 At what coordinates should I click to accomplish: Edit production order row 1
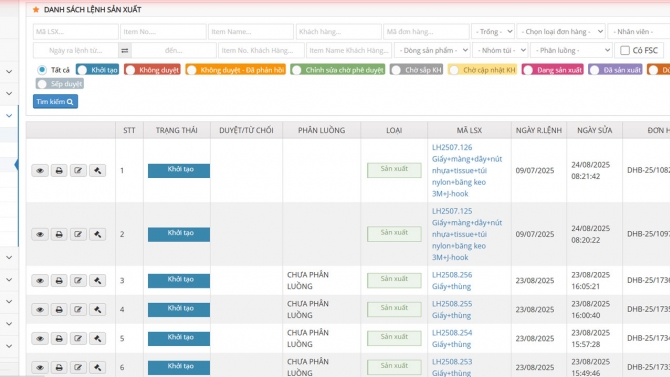pos(78,171)
